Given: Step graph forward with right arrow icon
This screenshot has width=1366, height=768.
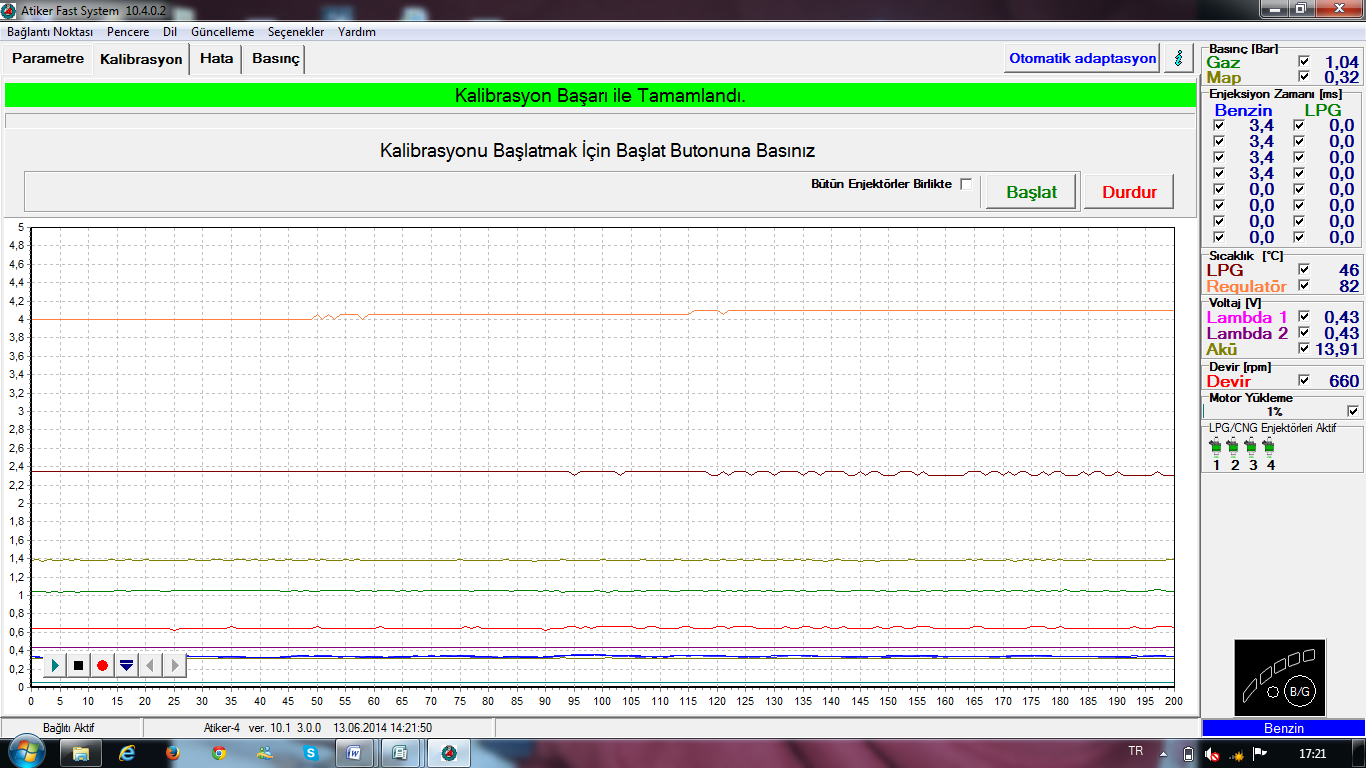Looking at the screenshot, I should [x=174, y=664].
